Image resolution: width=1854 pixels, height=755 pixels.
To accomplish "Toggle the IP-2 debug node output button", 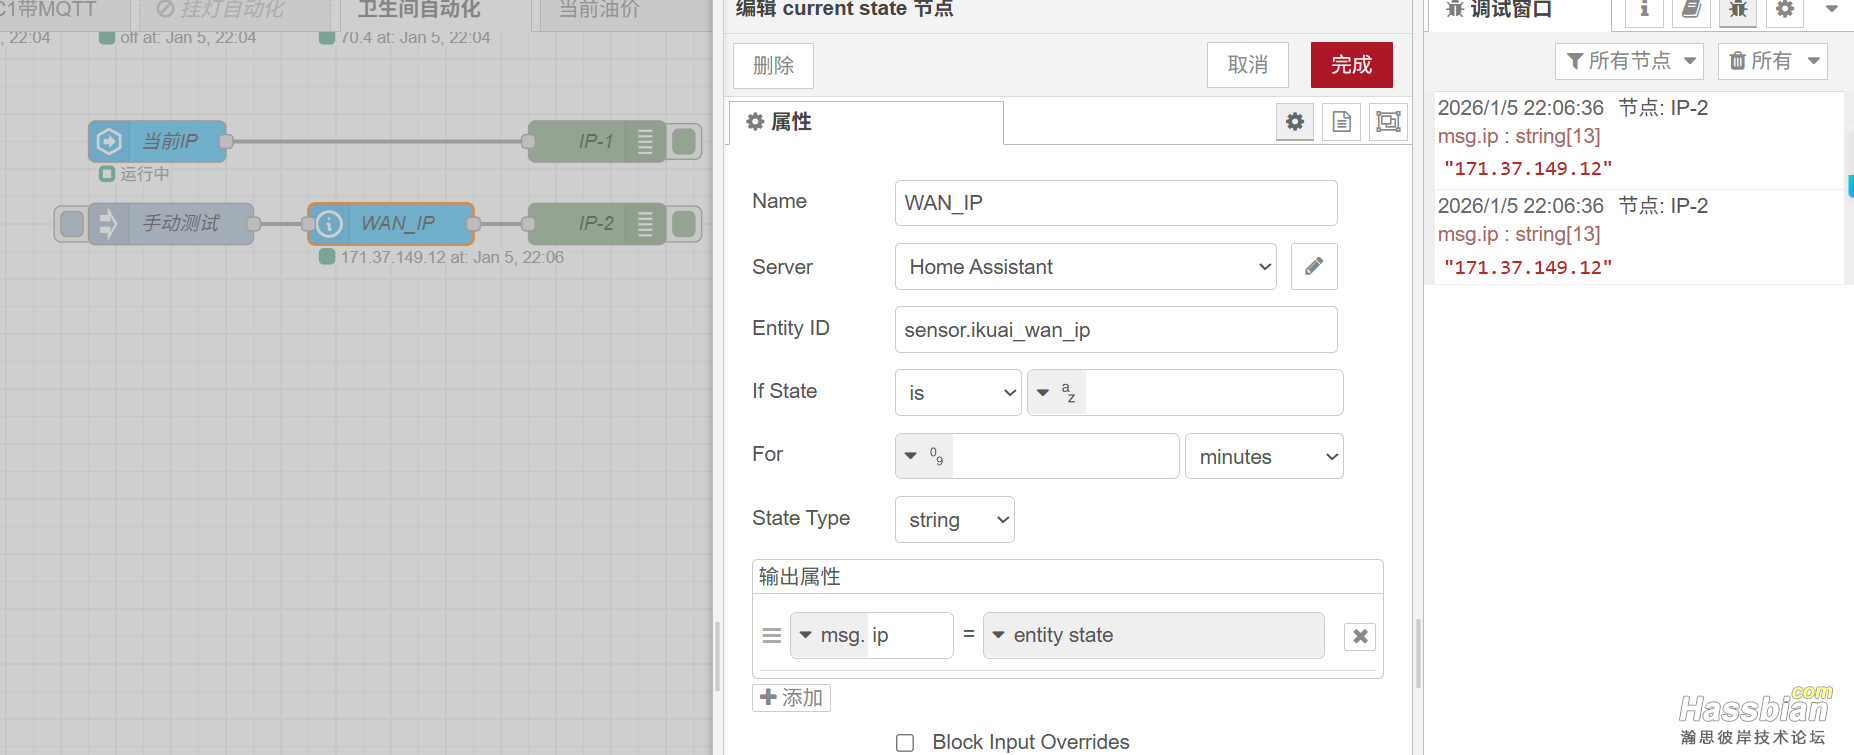I will point(684,224).
